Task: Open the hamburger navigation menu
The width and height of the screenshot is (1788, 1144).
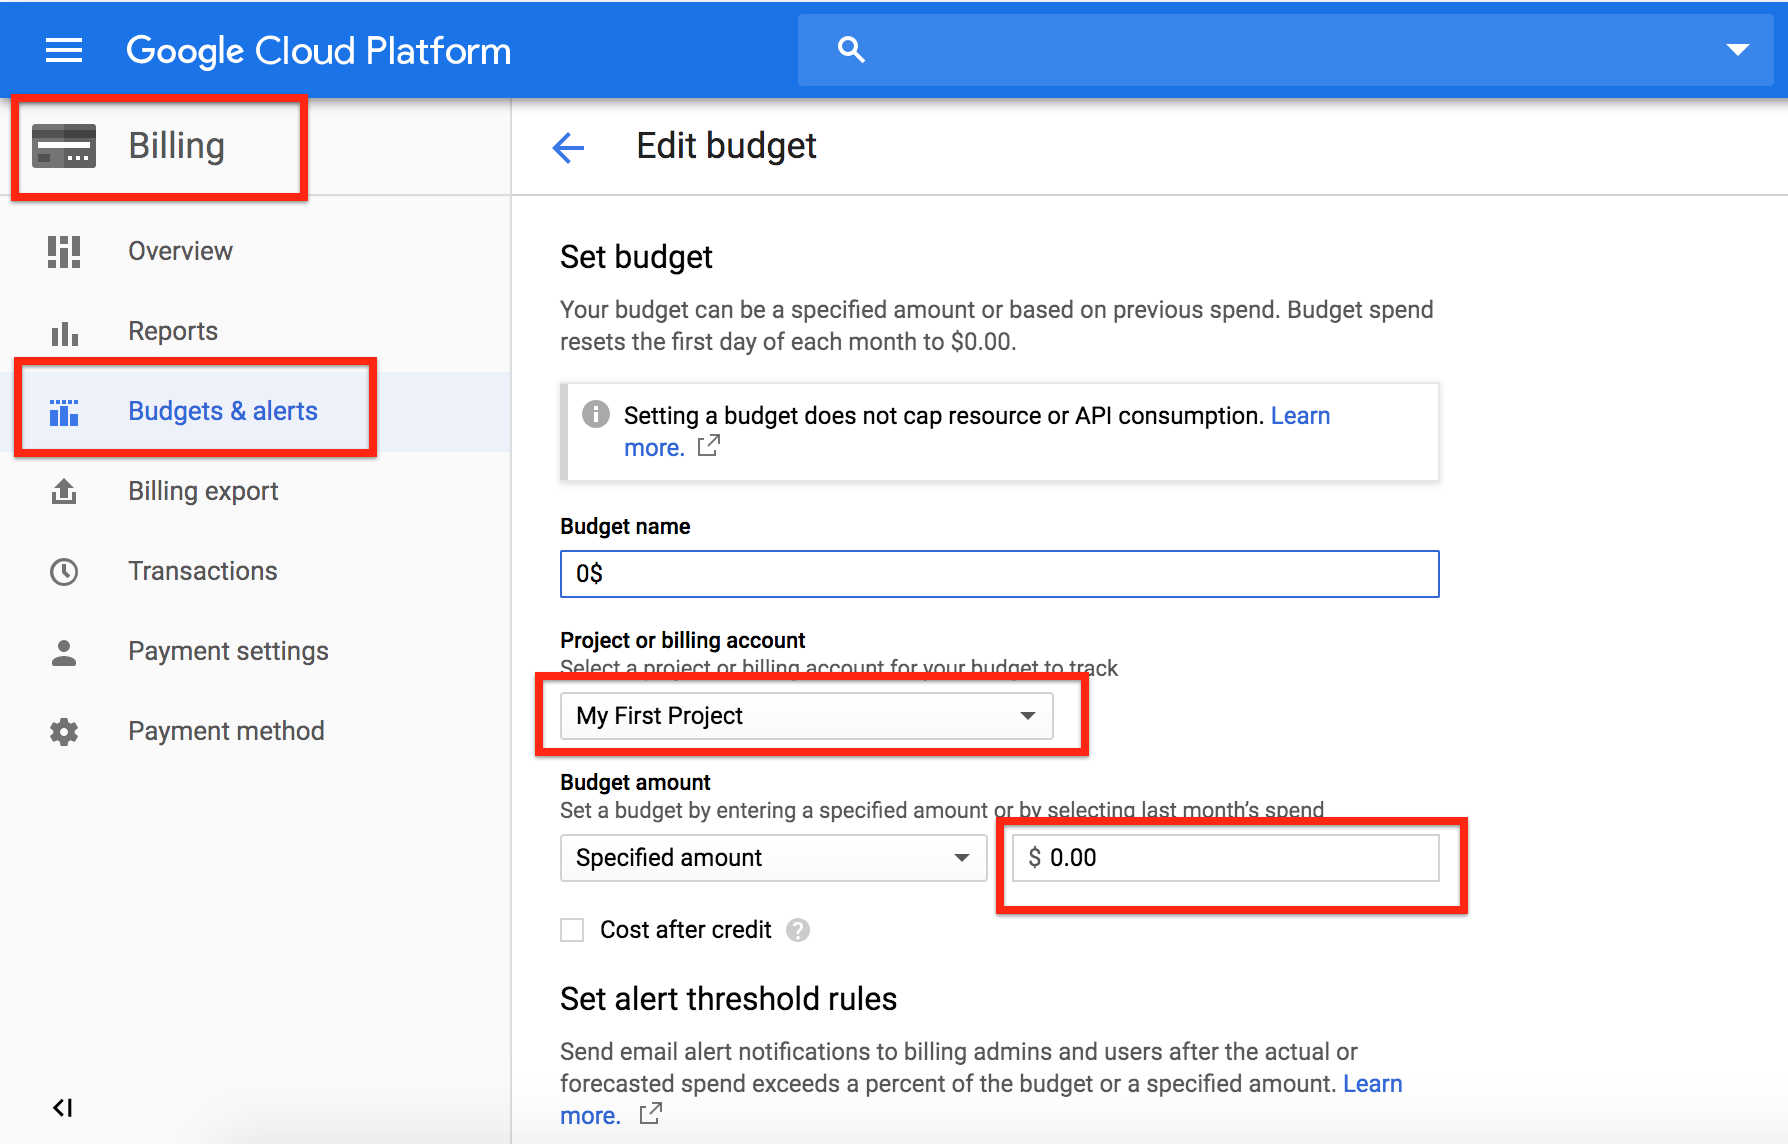Action: click(x=64, y=50)
